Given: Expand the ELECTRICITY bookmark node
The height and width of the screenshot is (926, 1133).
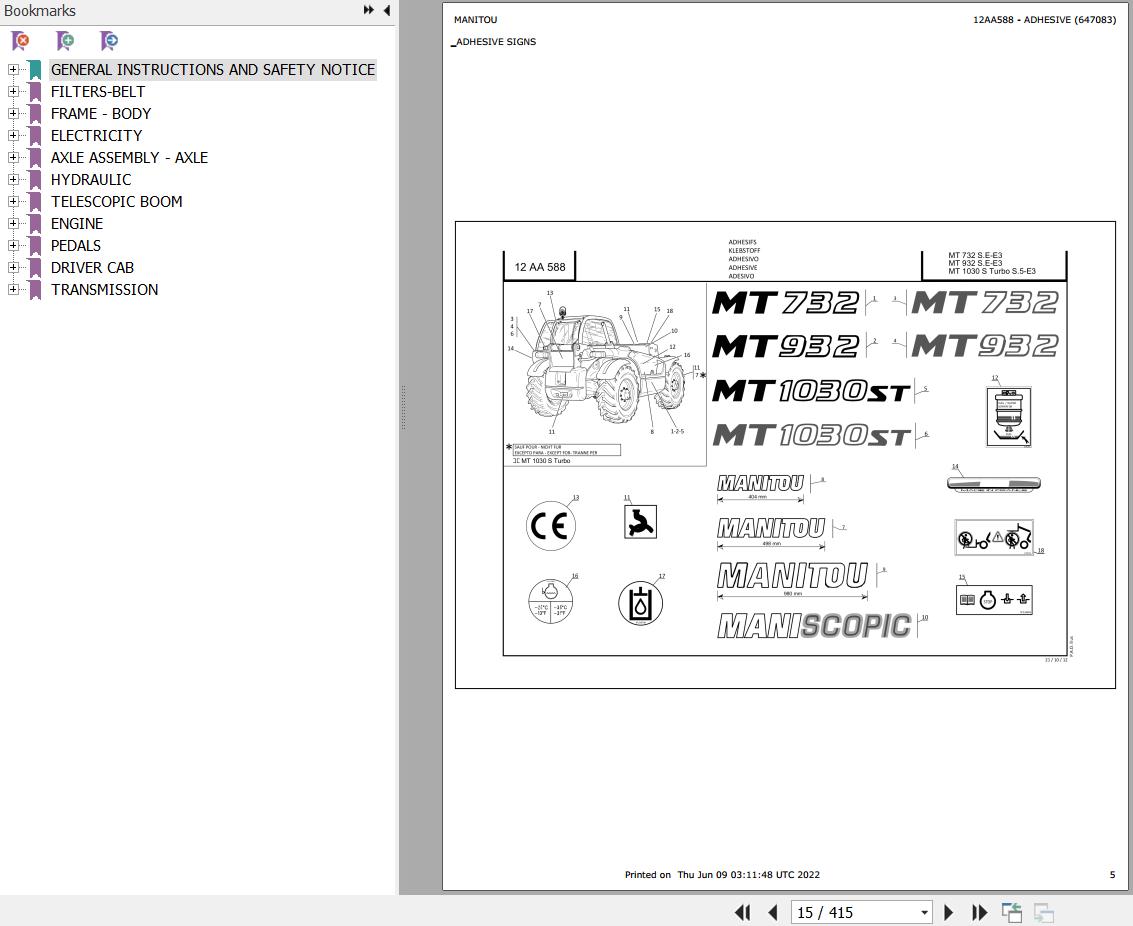Looking at the screenshot, I should (13, 136).
